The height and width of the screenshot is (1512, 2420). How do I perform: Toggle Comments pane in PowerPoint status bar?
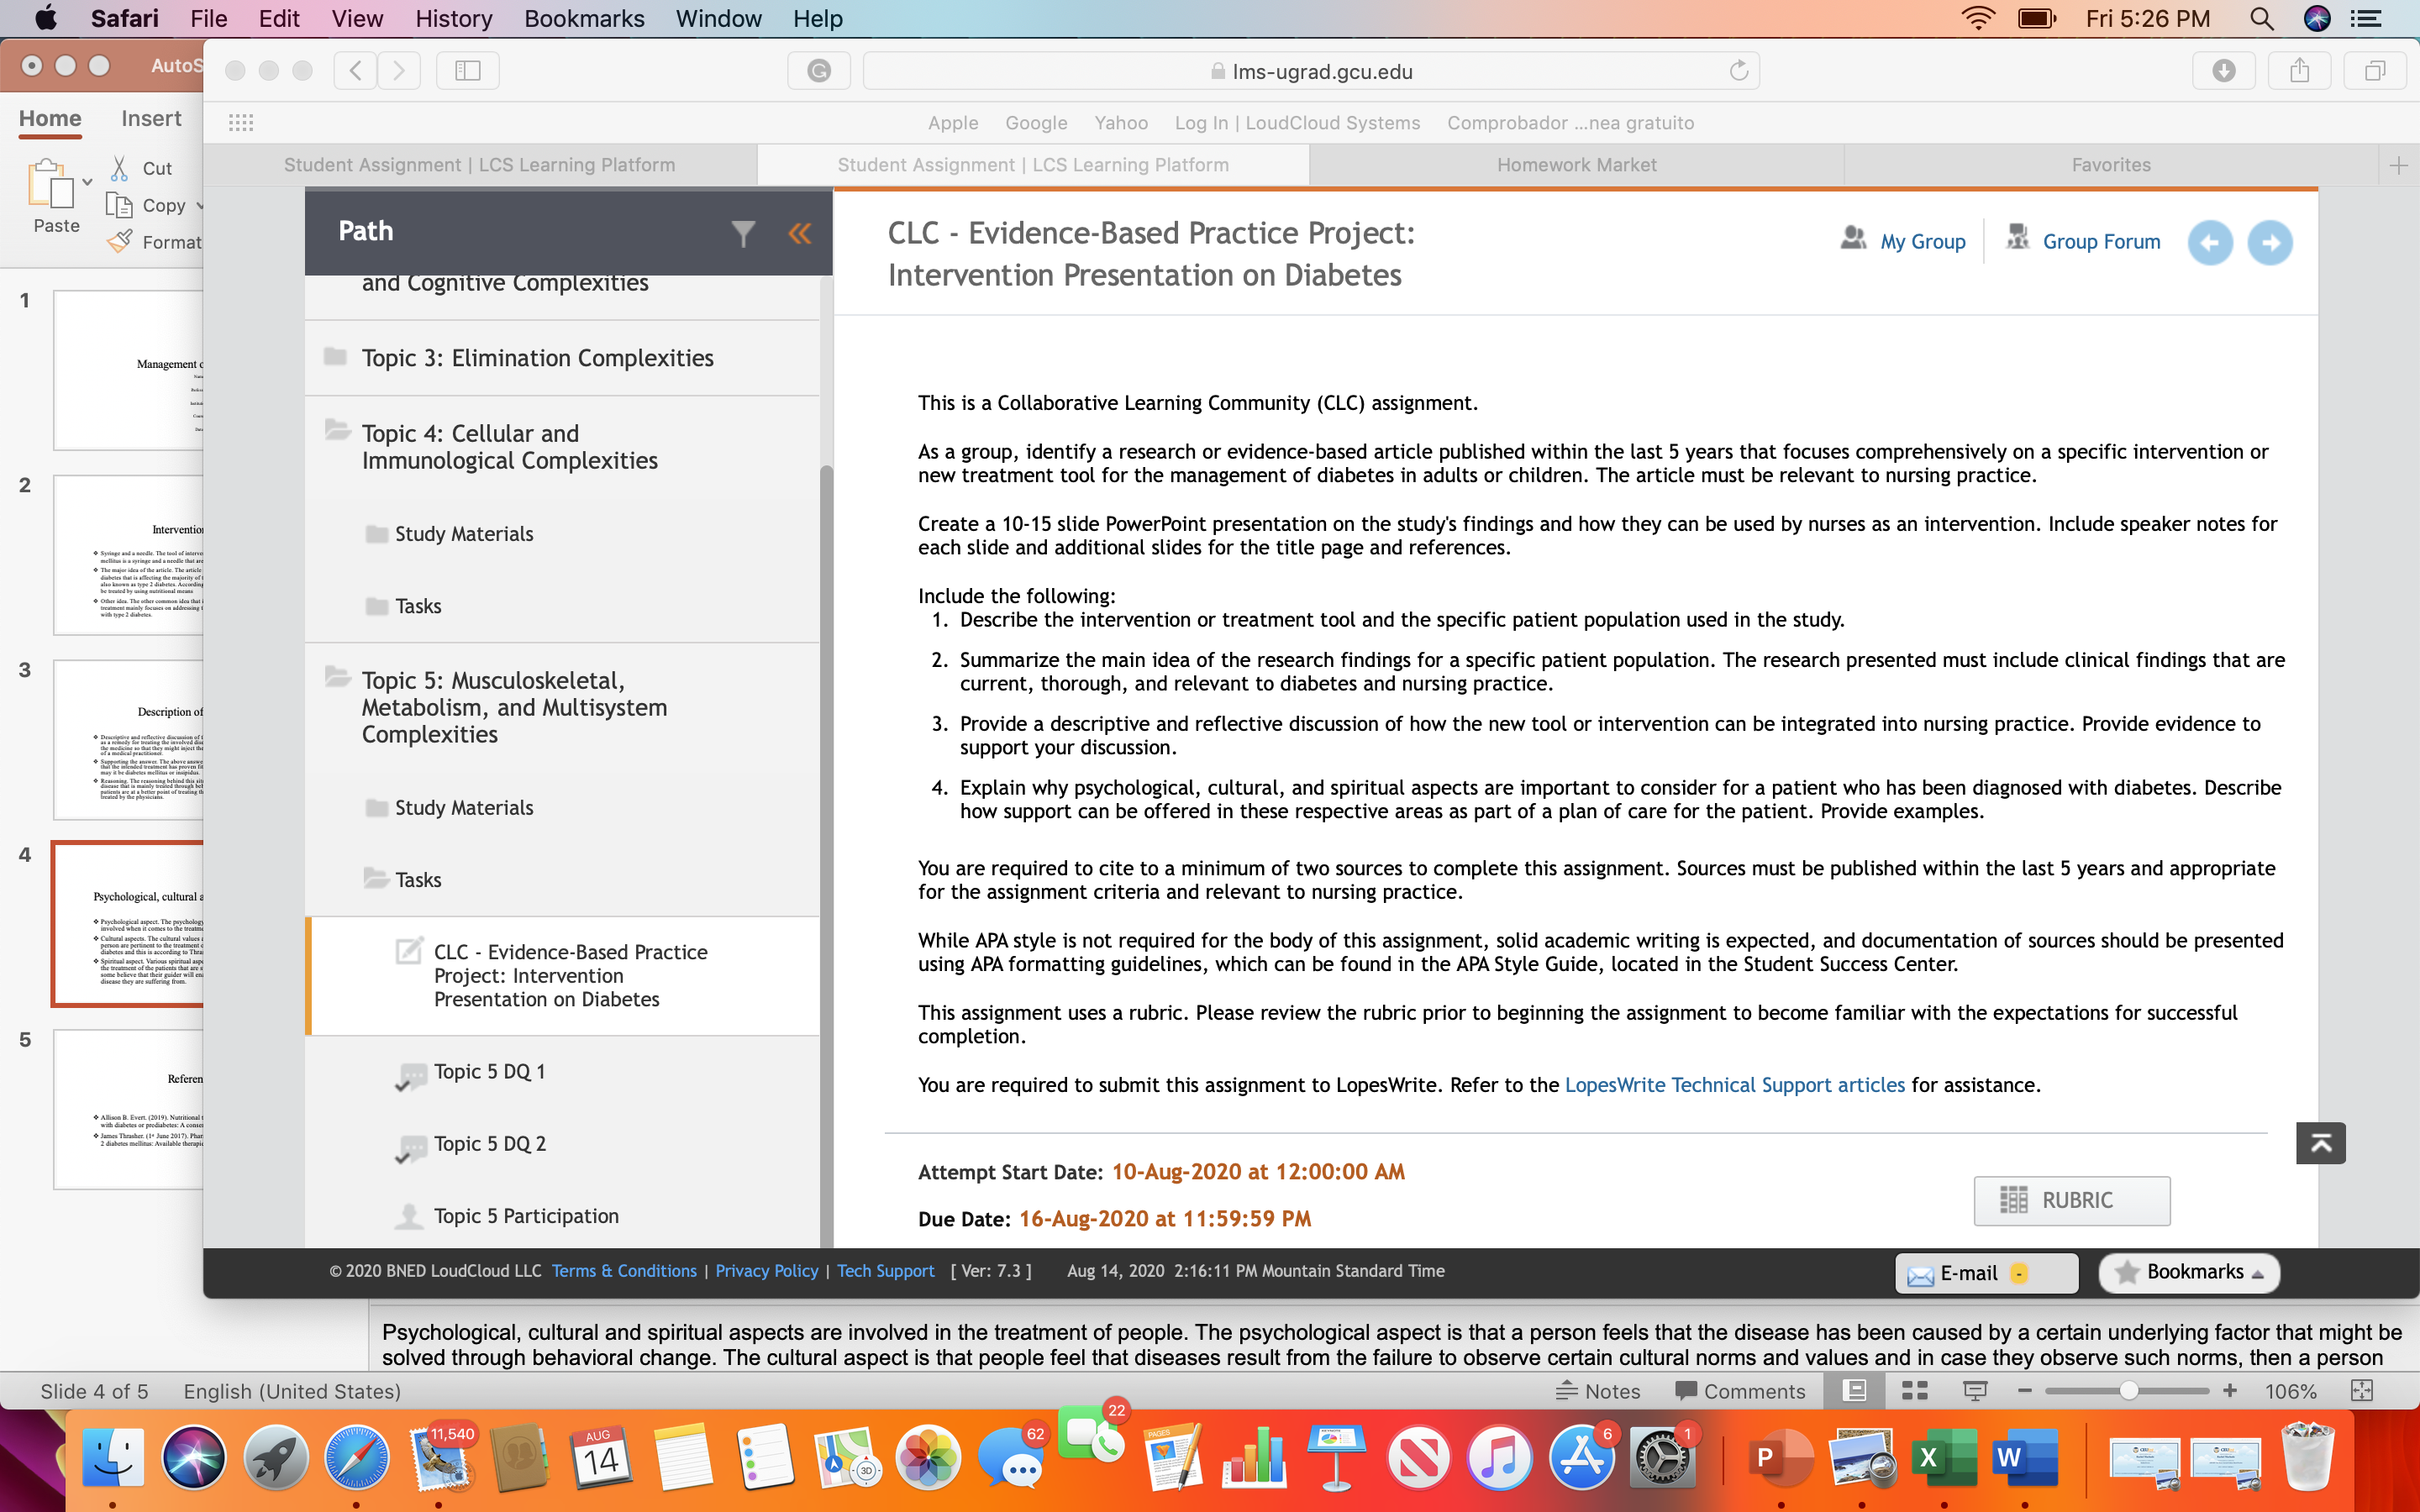click(1740, 1391)
